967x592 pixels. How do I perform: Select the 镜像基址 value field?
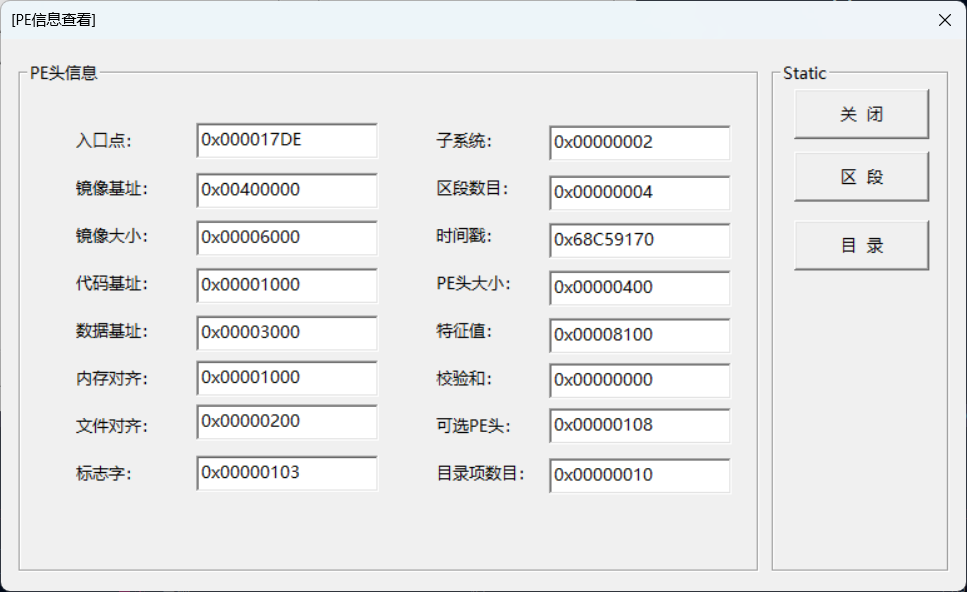[287, 190]
